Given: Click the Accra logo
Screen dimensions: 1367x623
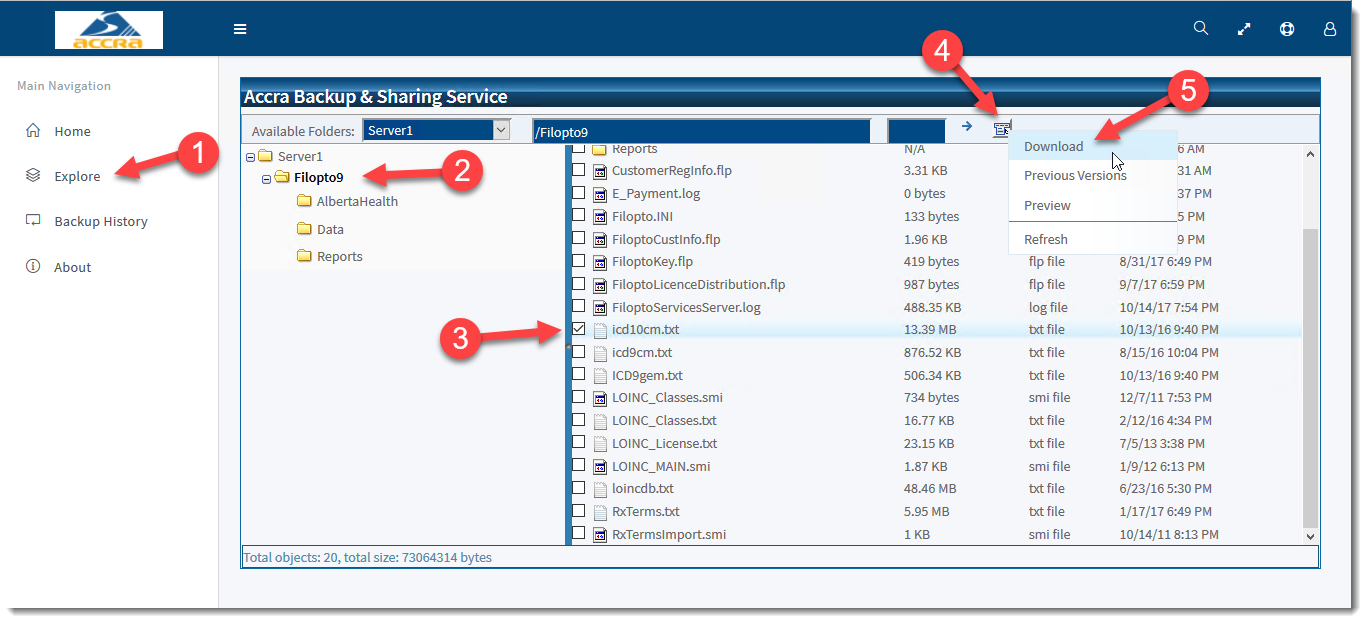Looking at the screenshot, I should tap(109, 30).
